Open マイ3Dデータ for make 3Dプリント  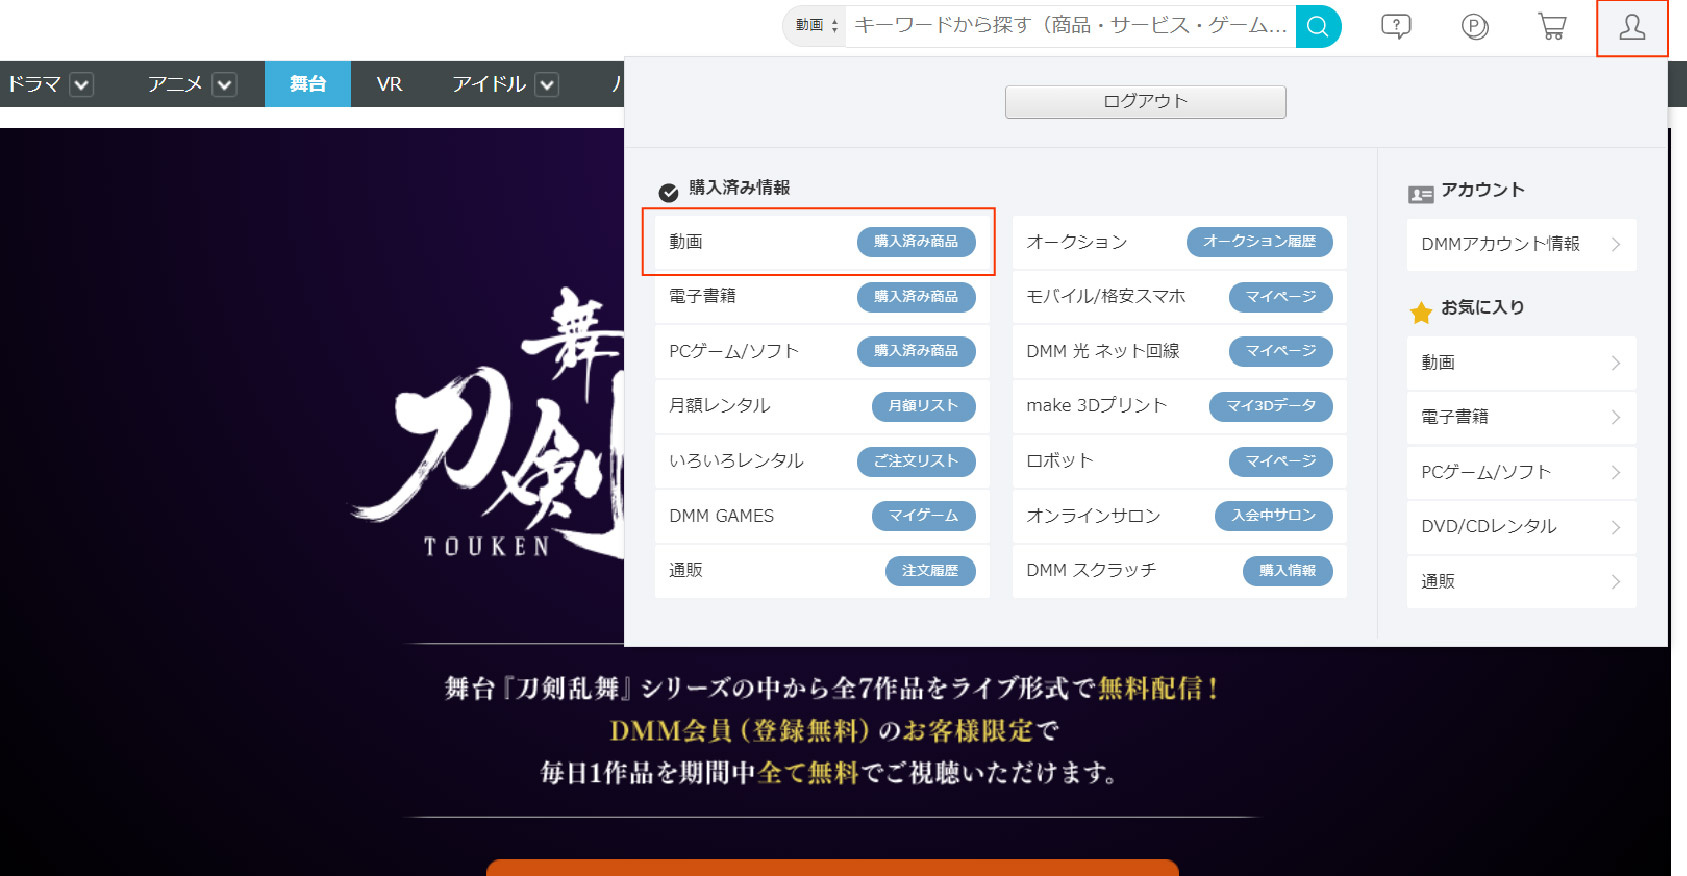1271,406
